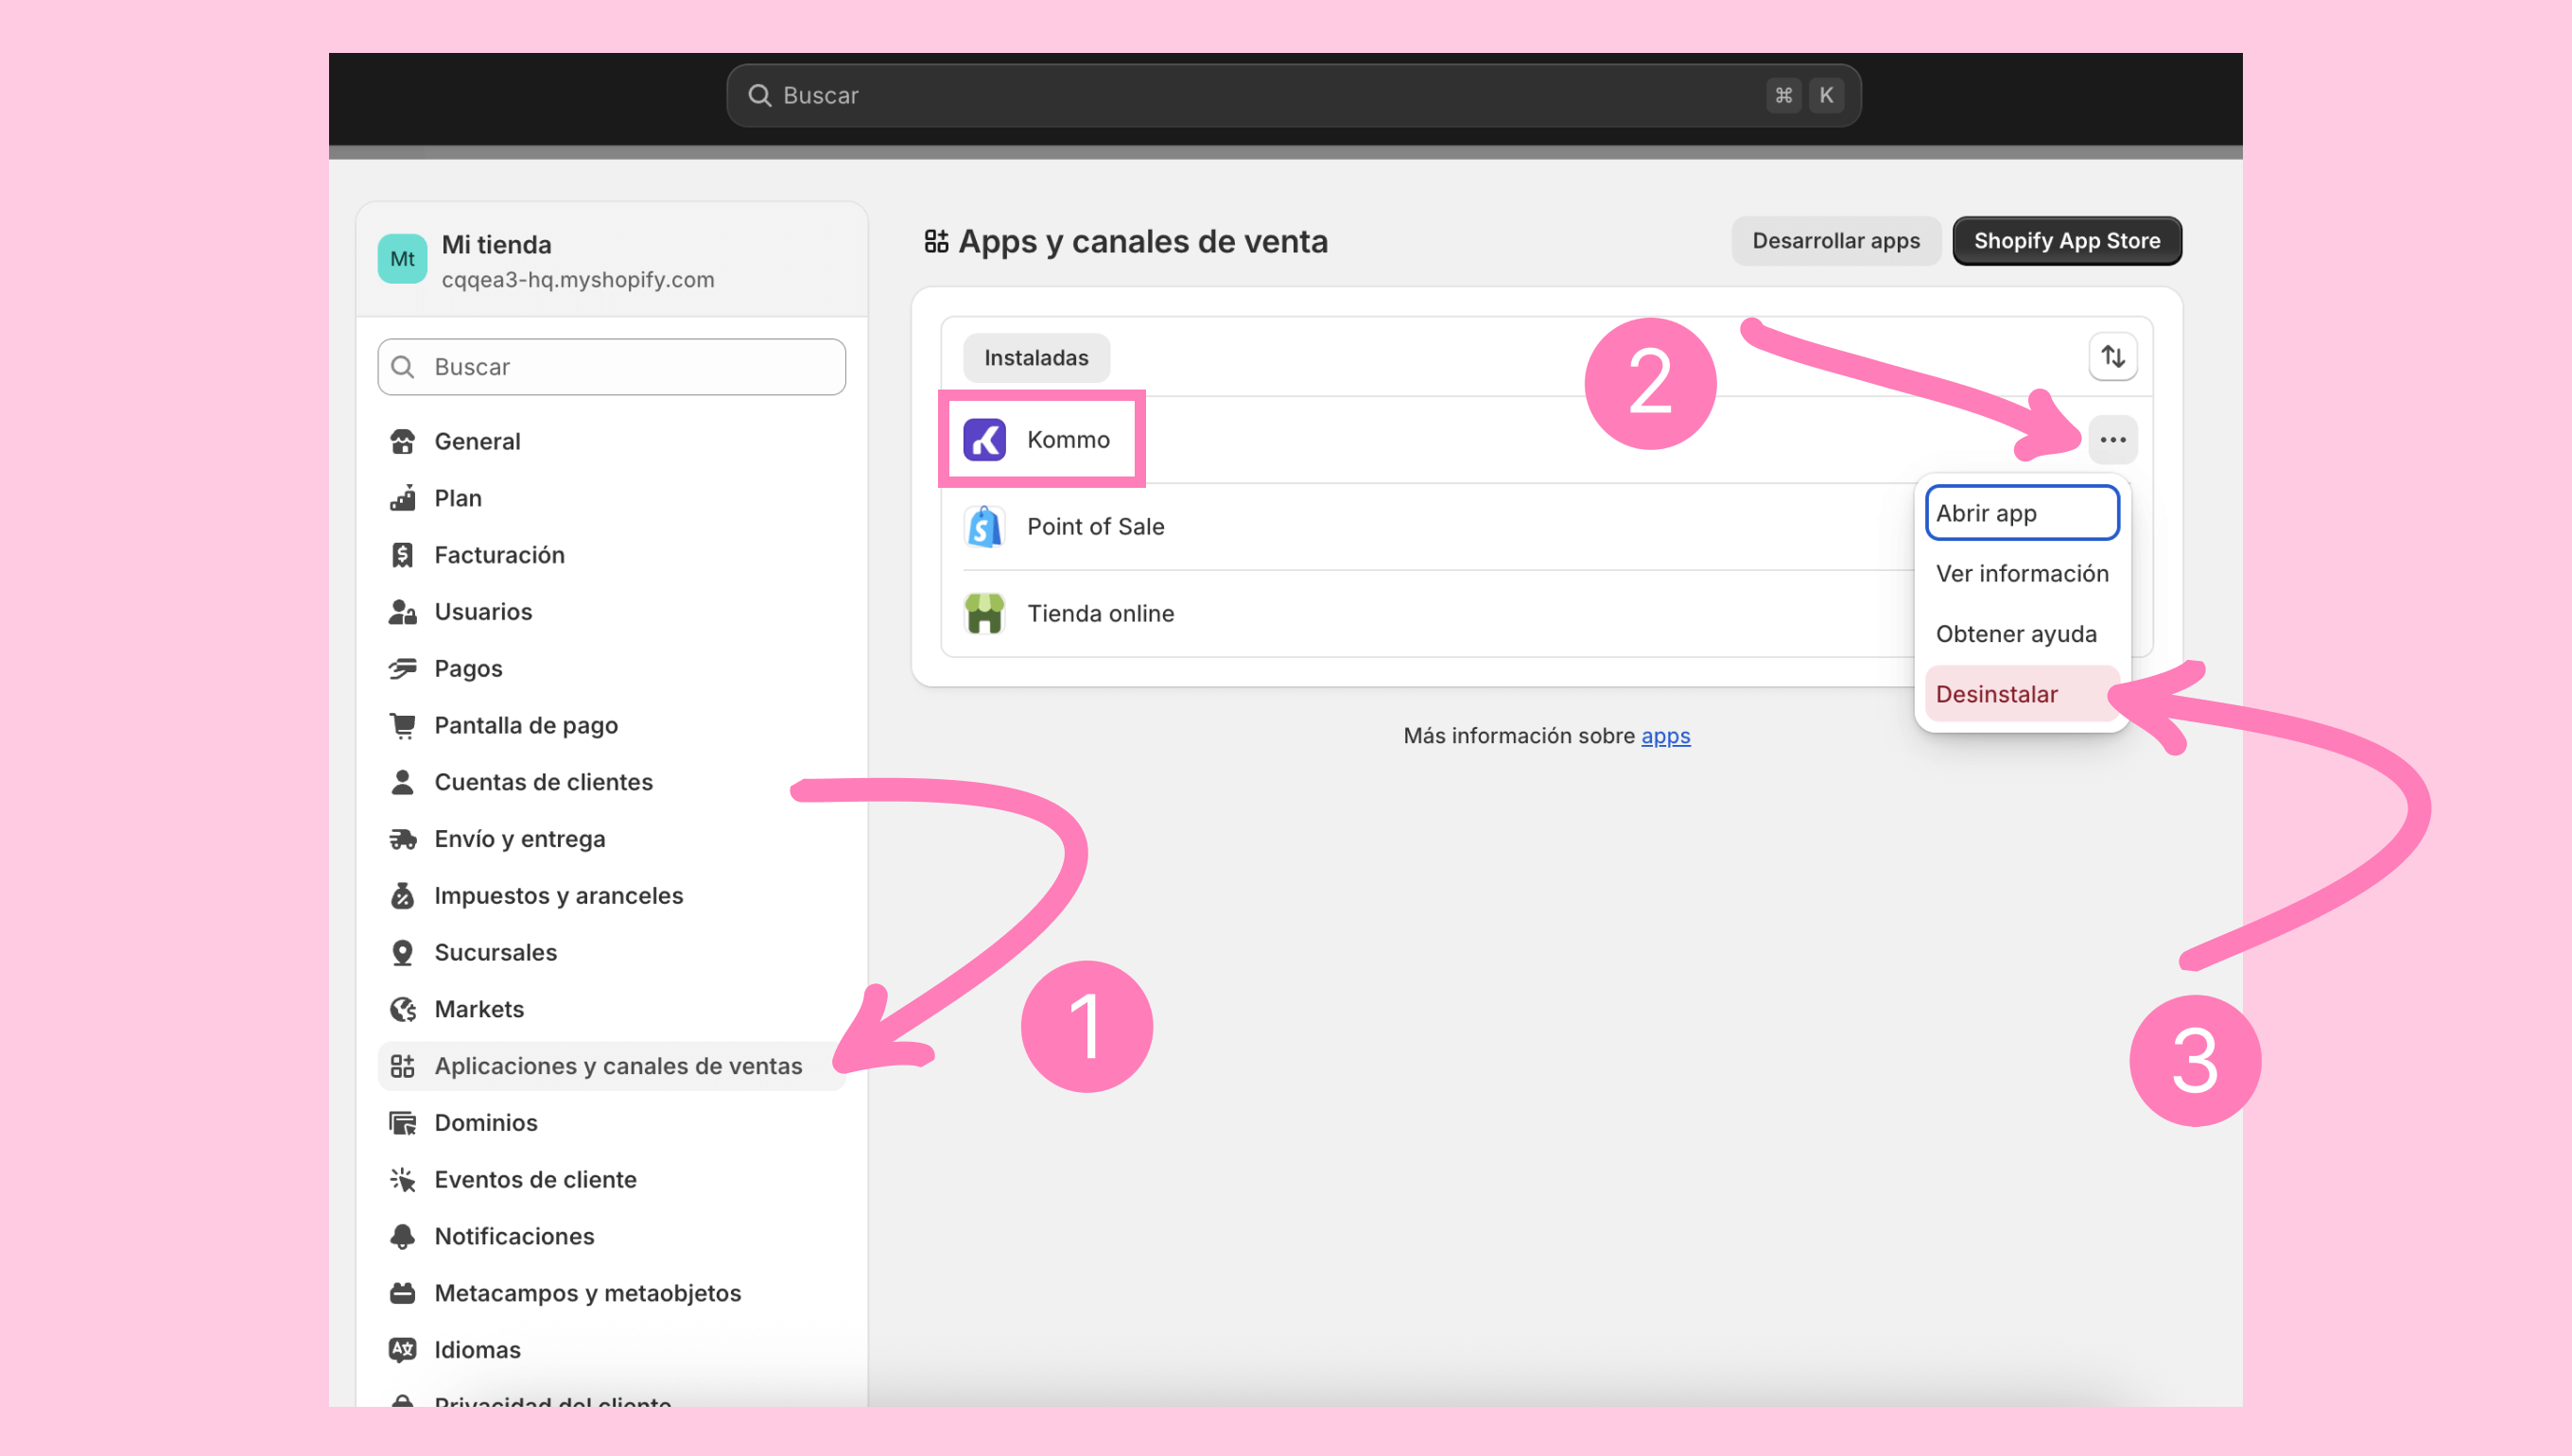Click the Impuestos y aranceles icon
This screenshot has height=1456, width=2572.
coord(402,895)
